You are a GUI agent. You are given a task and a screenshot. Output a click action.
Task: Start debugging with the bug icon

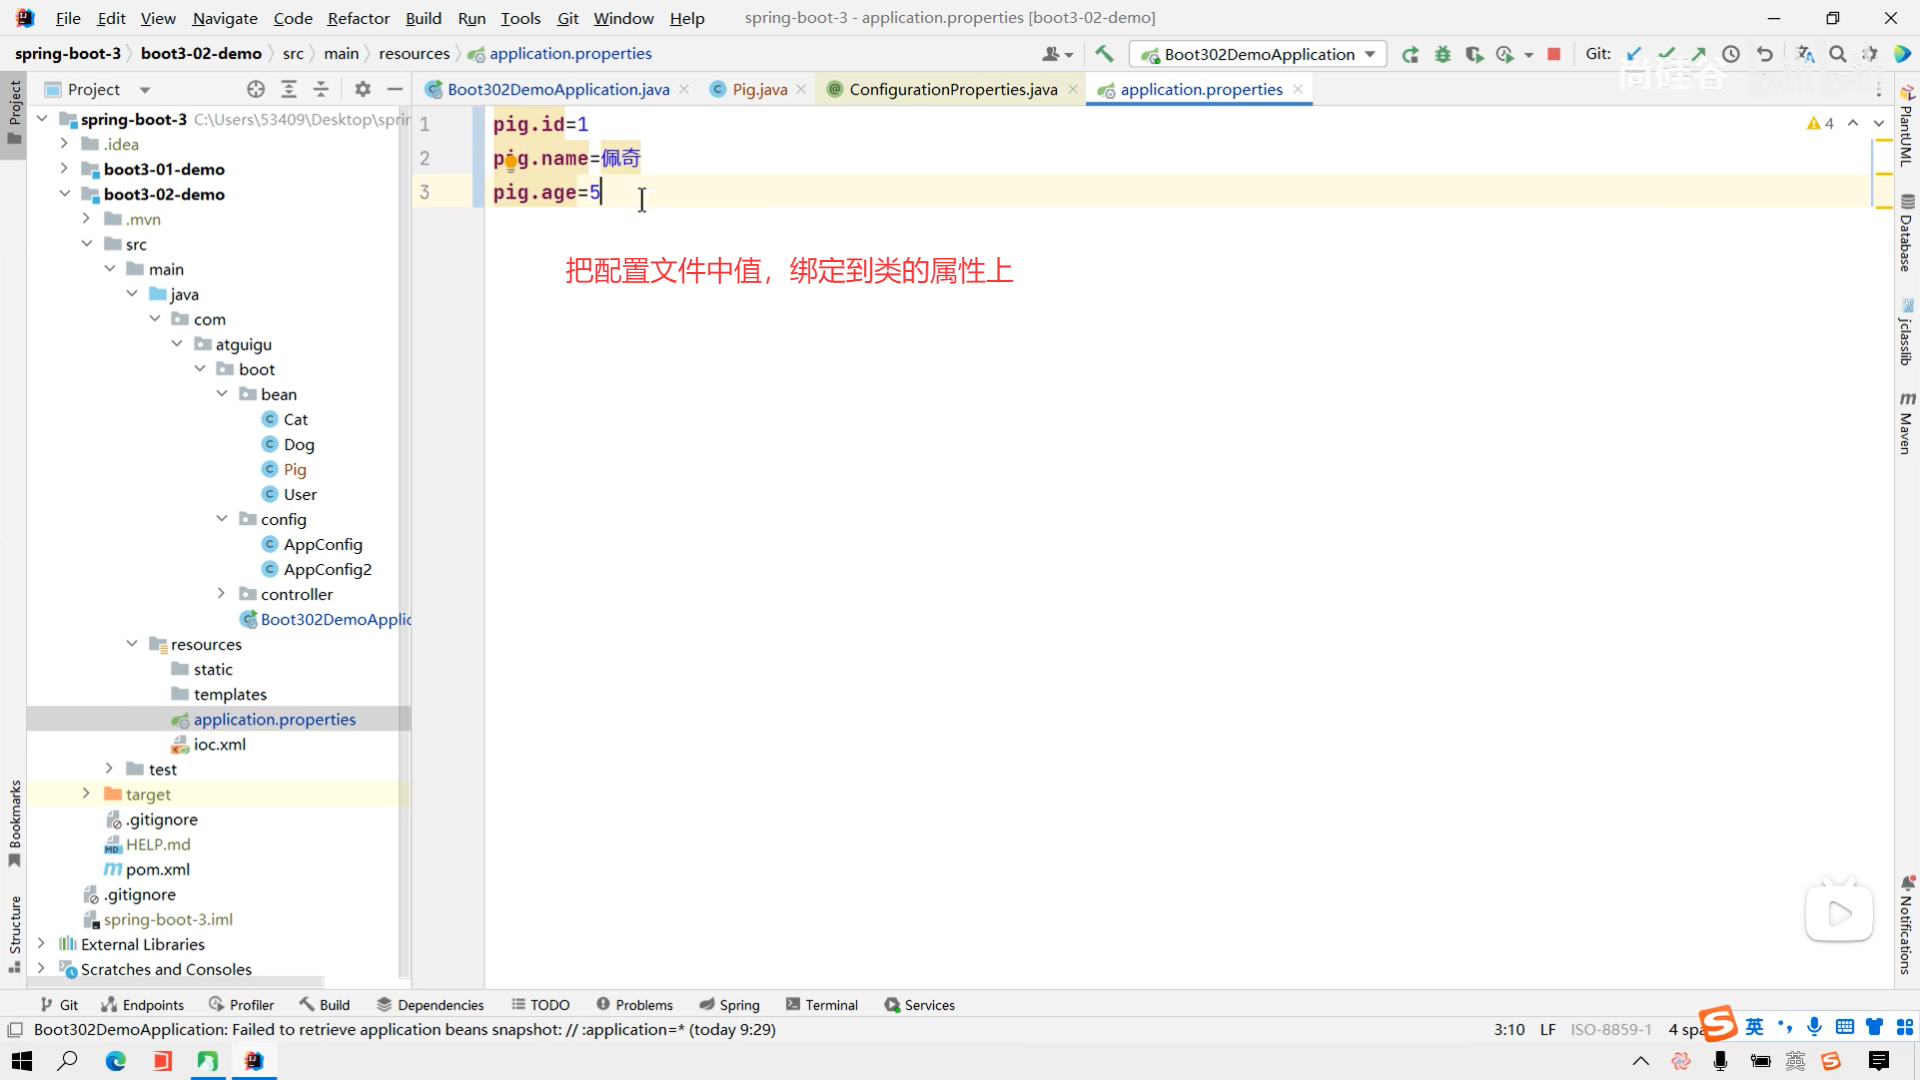[x=1442, y=54]
